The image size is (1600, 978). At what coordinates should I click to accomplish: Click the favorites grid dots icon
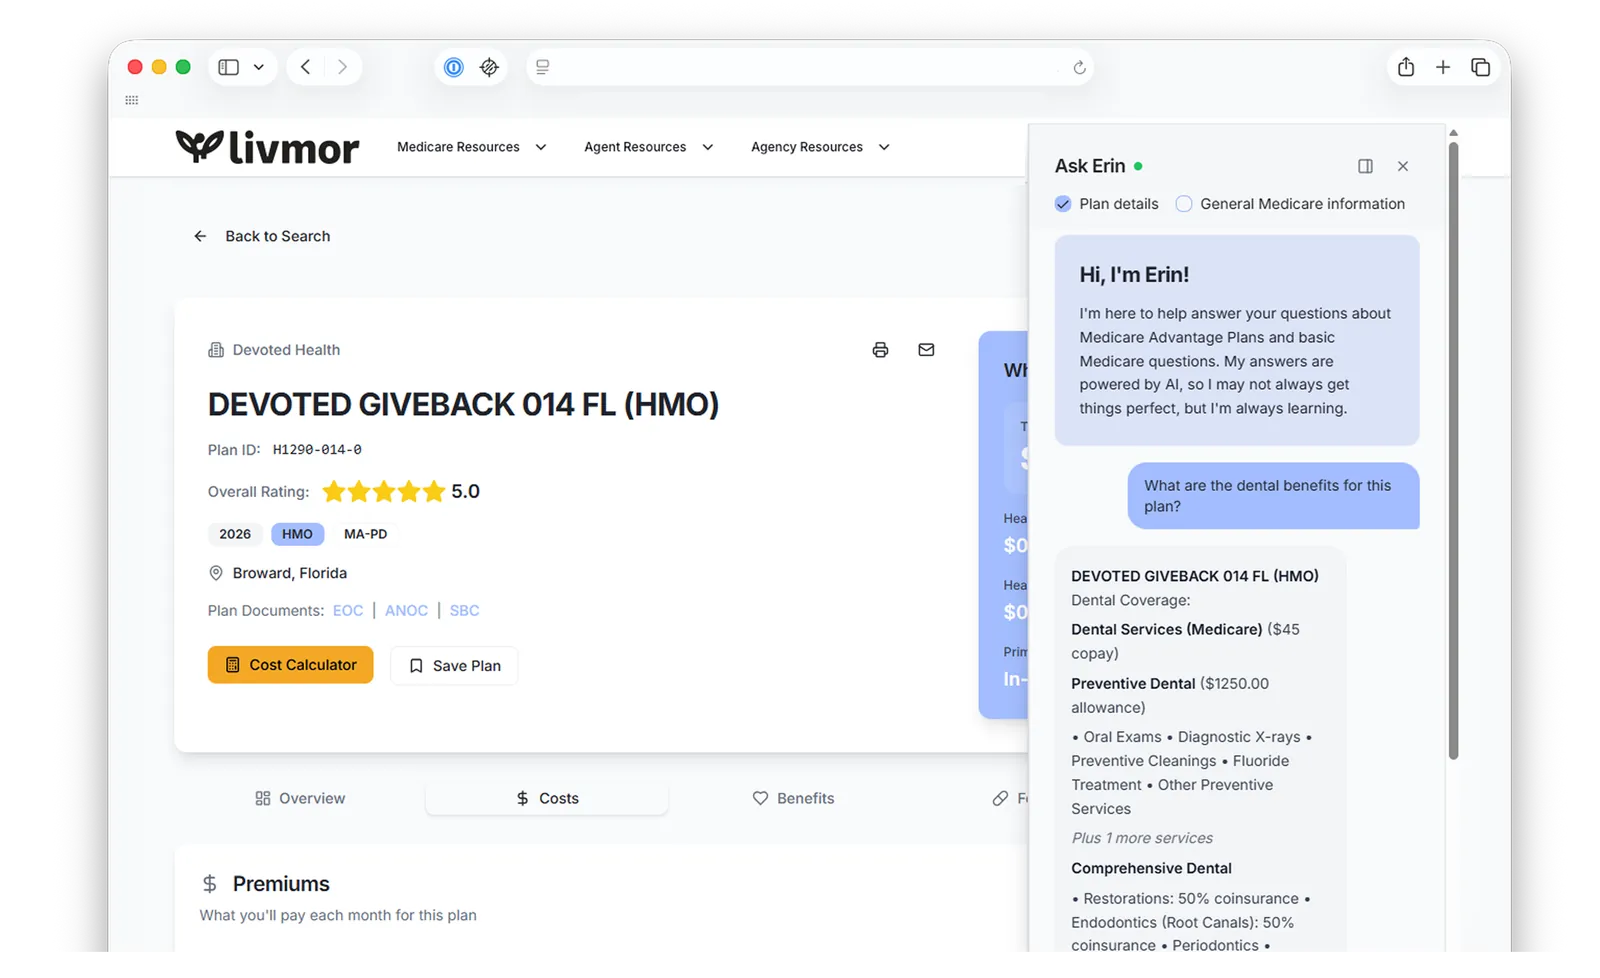click(x=132, y=100)
